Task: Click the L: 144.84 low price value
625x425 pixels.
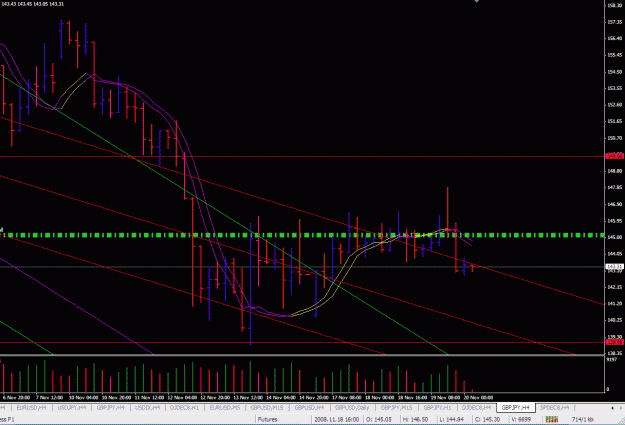Action: point(452,419)
